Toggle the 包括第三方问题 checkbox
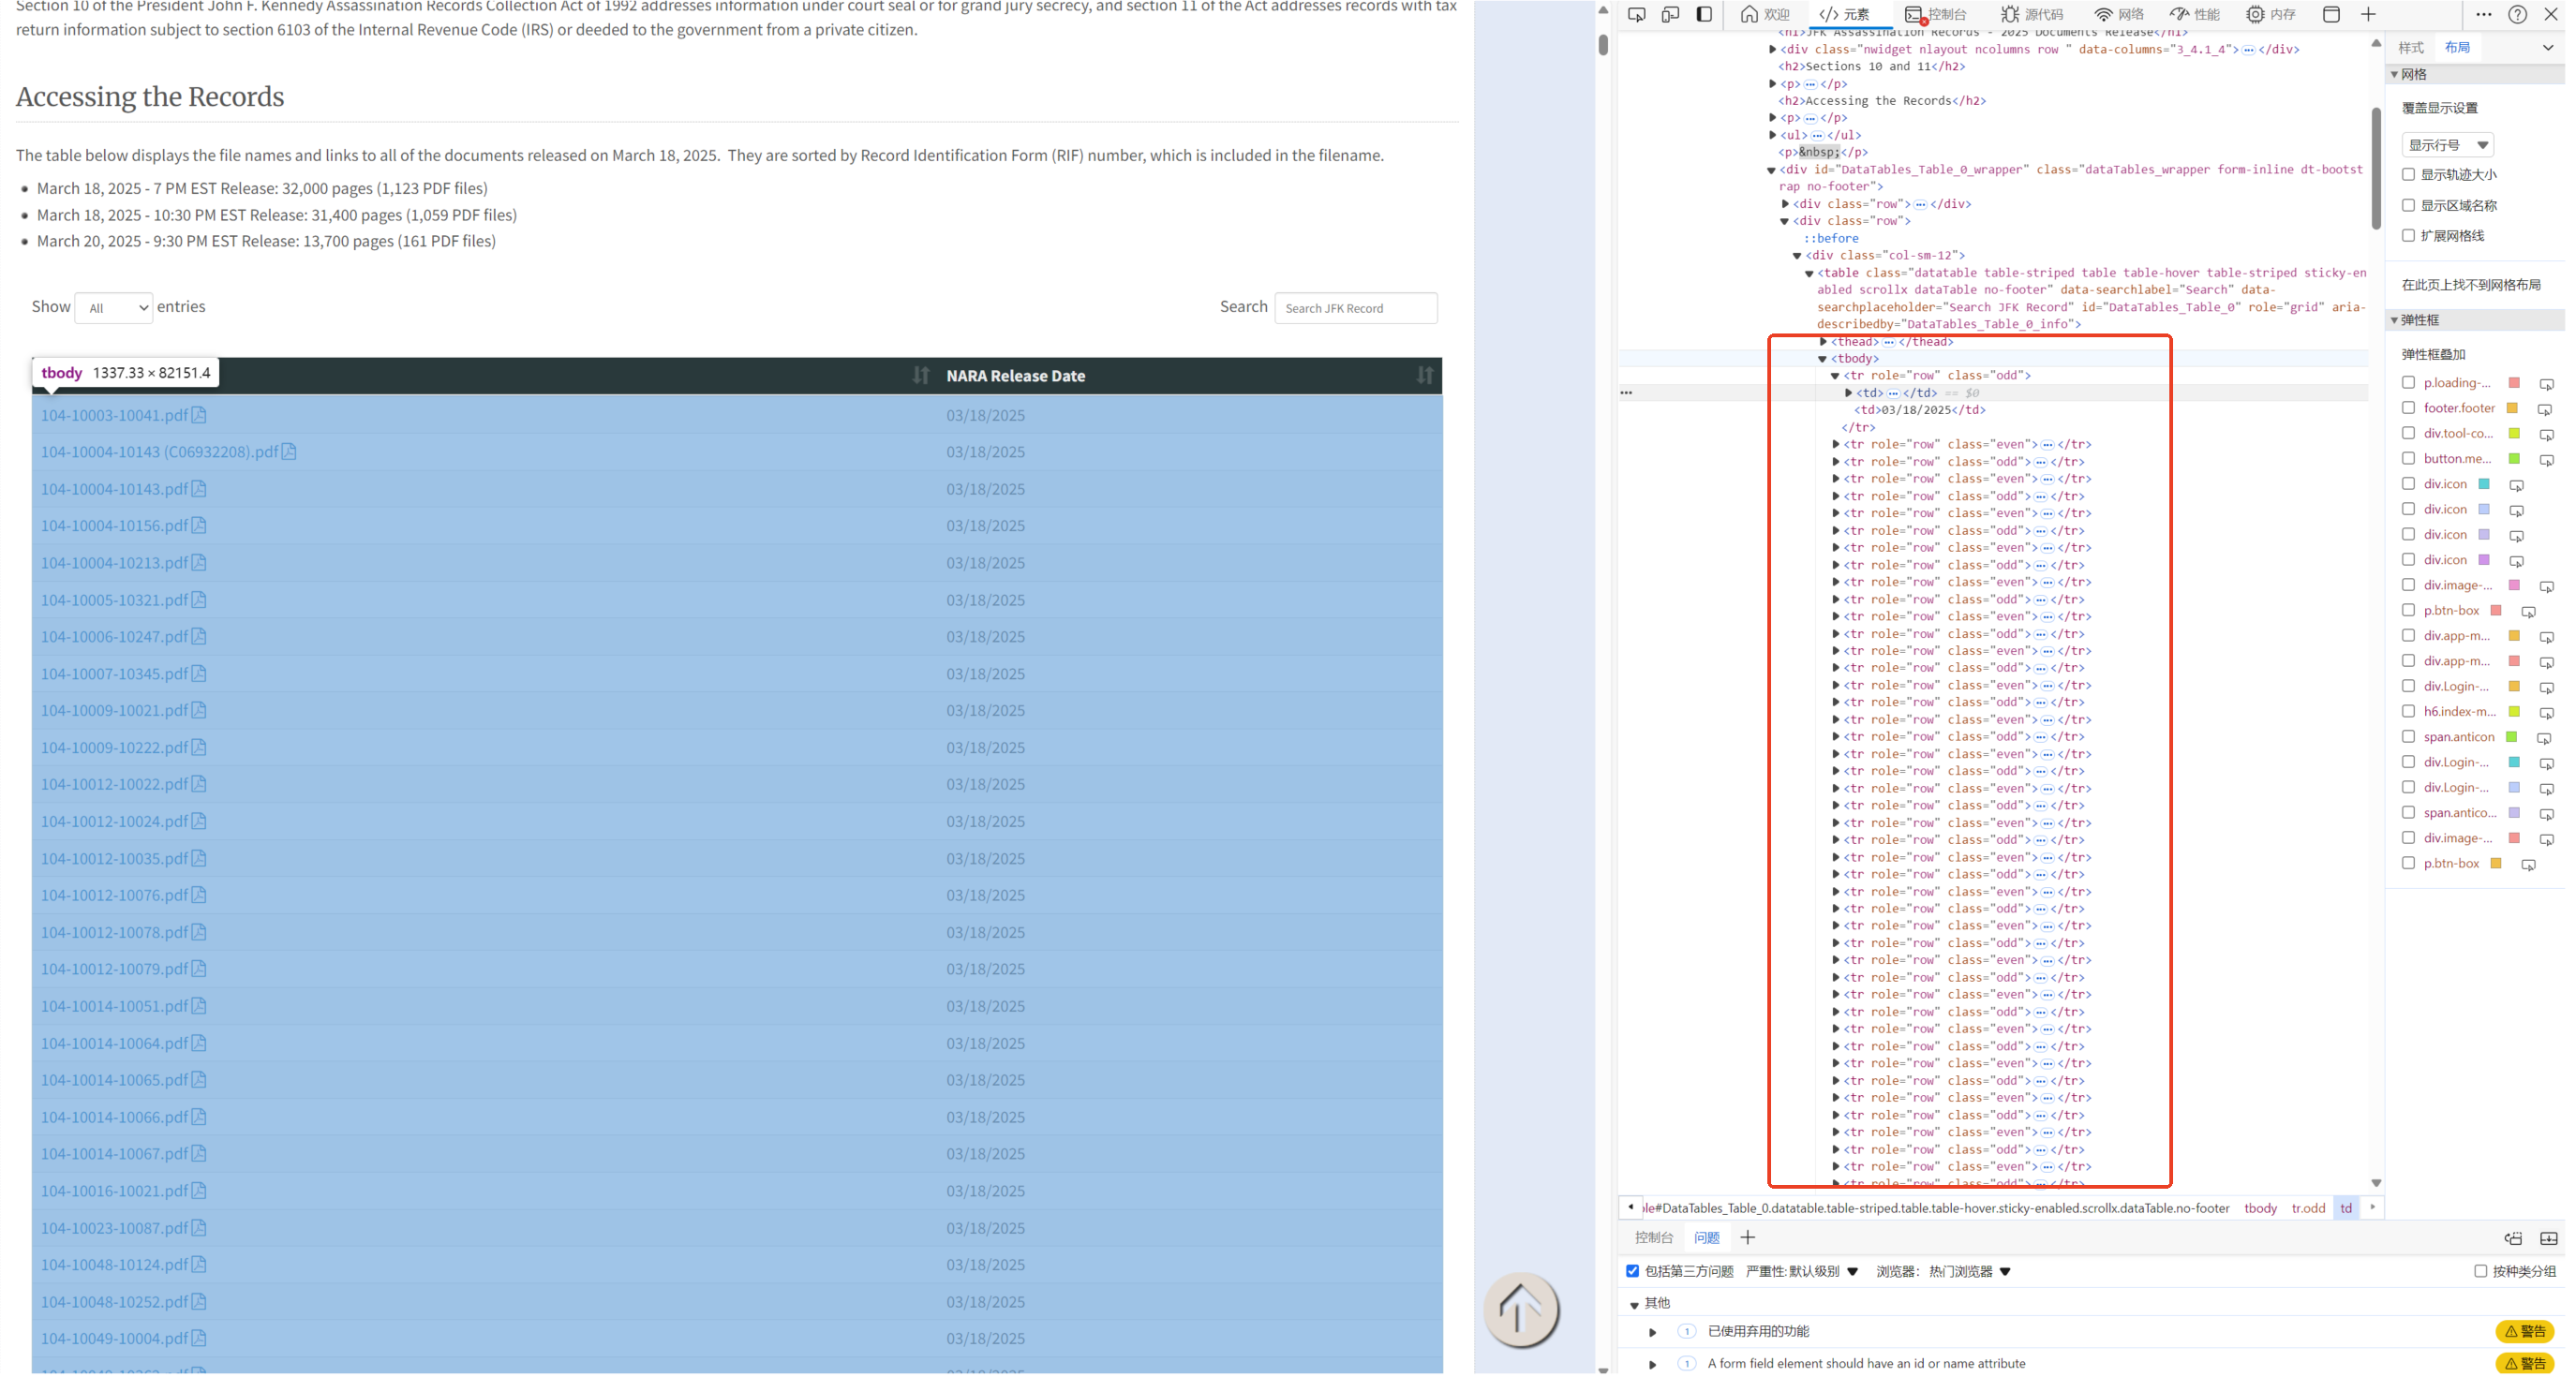 [1632, 1271]
